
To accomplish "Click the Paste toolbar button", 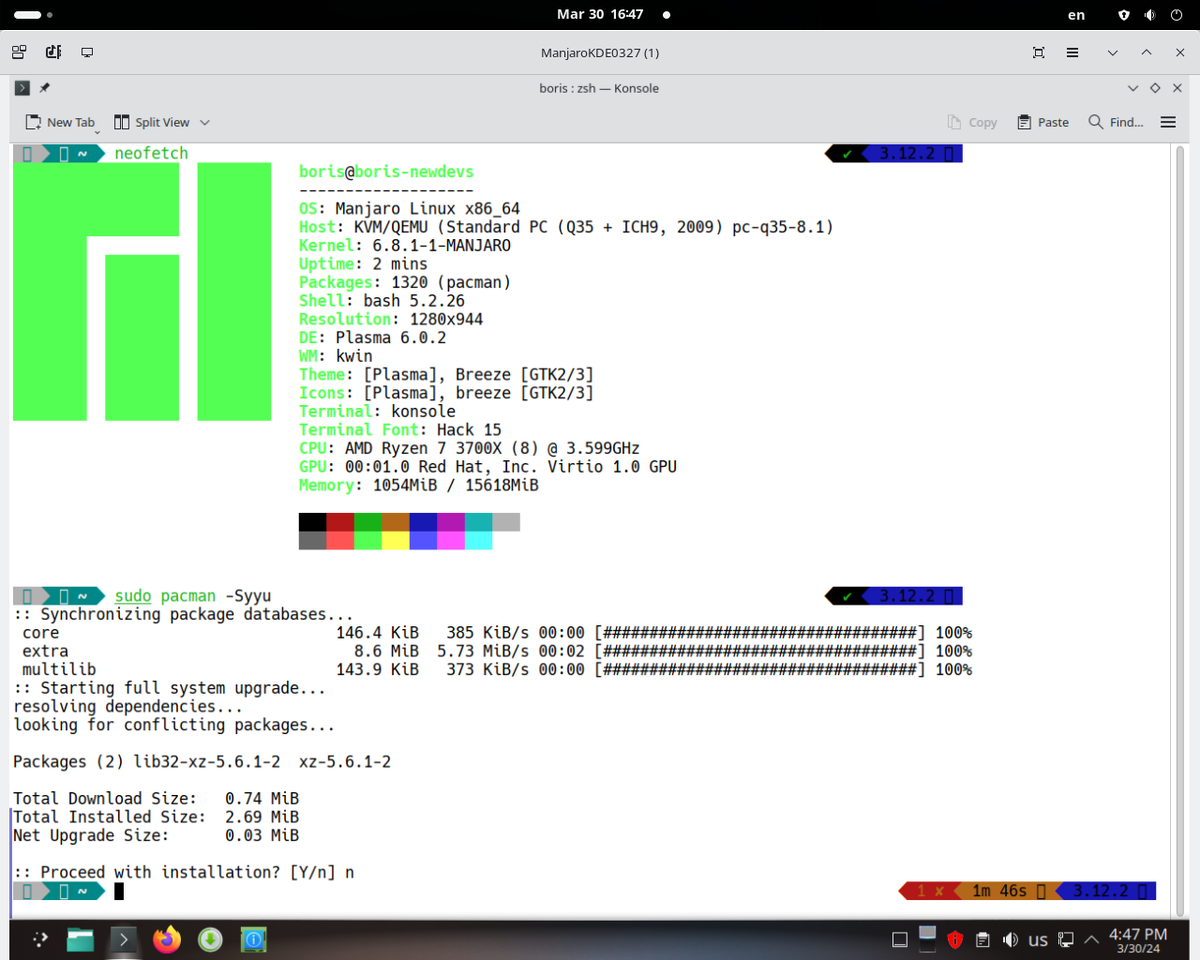I will point(1043,122).
